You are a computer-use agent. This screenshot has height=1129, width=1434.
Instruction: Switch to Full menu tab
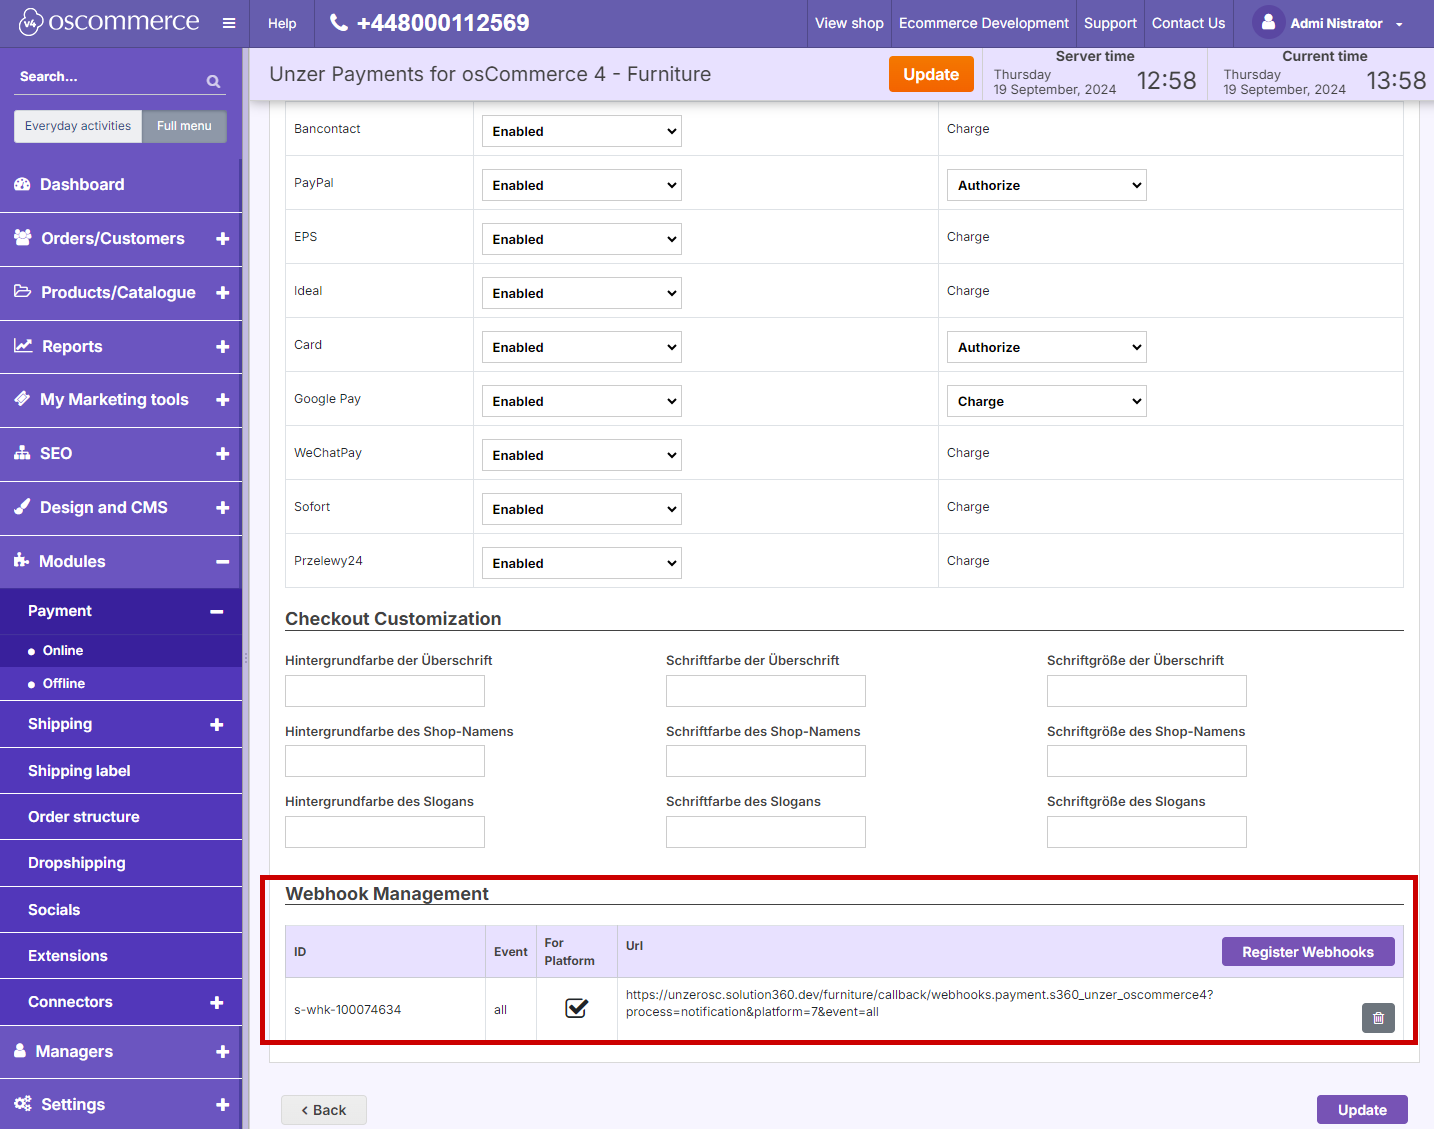pos(184,126)
